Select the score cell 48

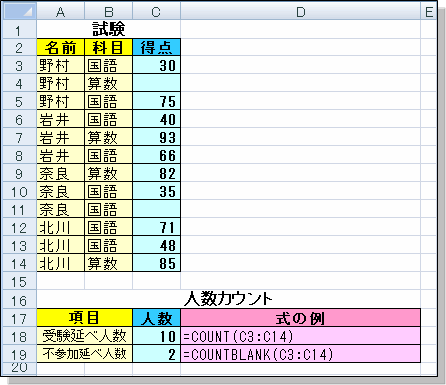click(156, 245)
